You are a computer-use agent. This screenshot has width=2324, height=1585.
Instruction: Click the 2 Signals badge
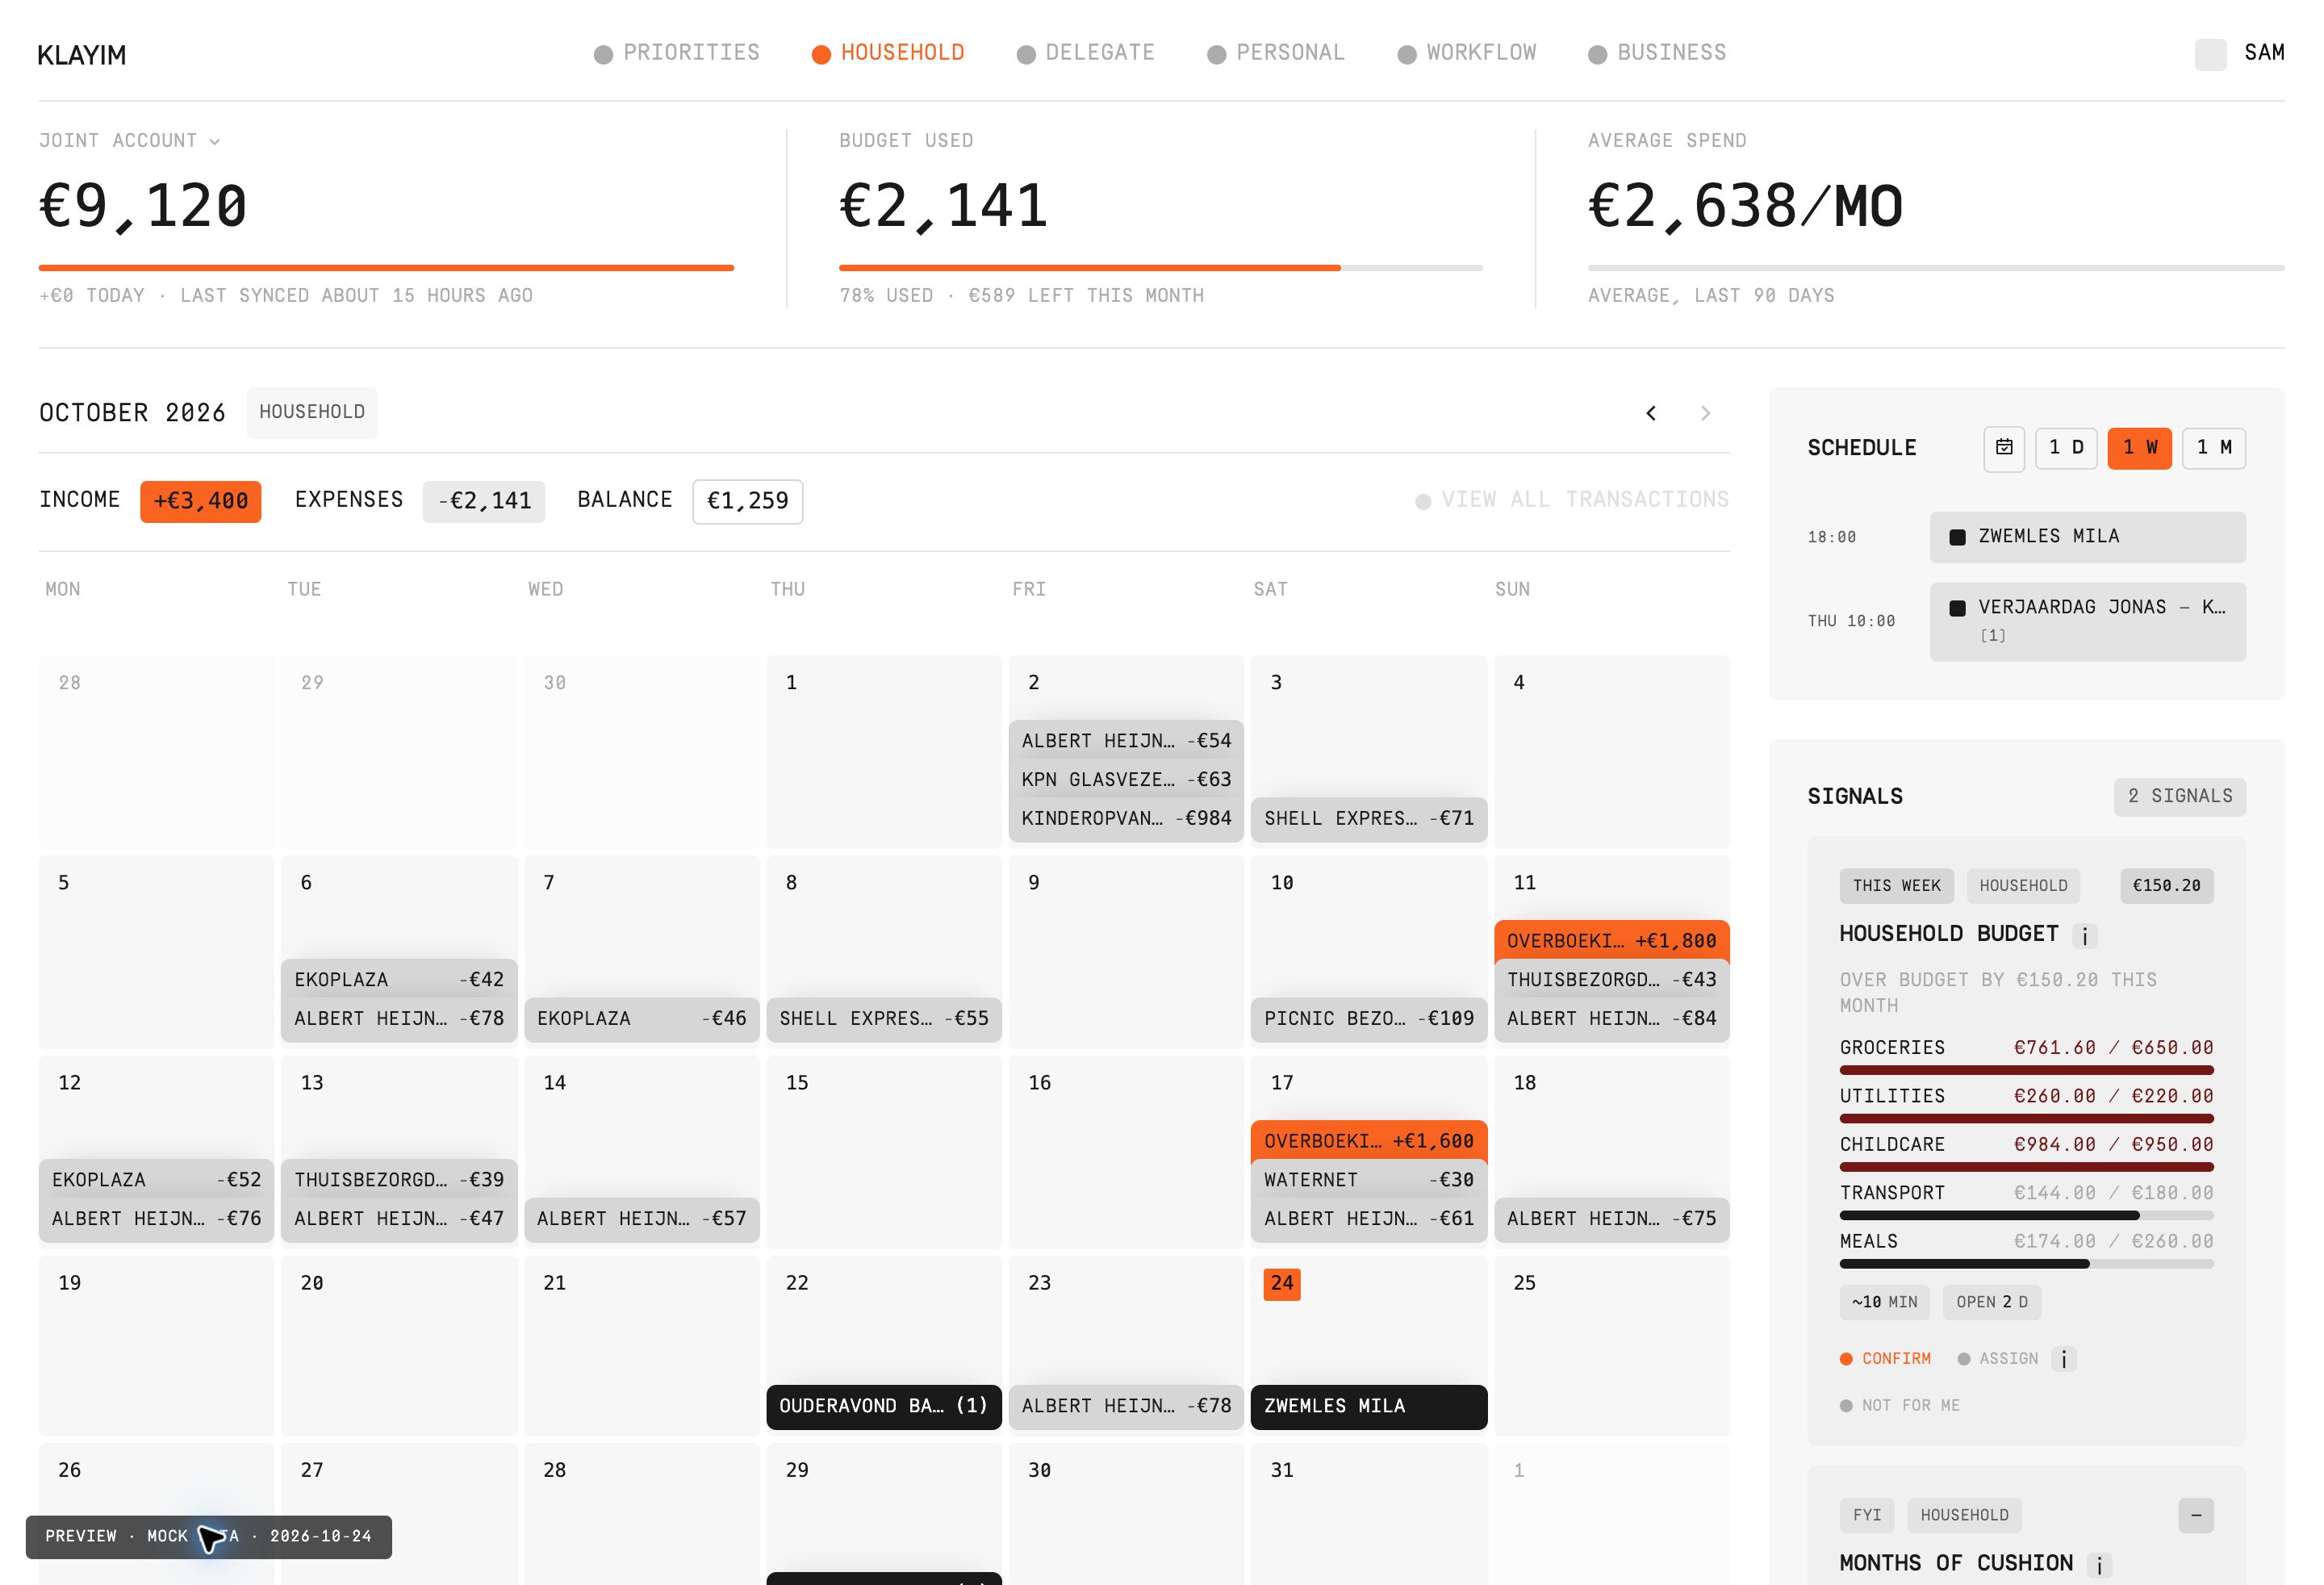coord(2180,797)
